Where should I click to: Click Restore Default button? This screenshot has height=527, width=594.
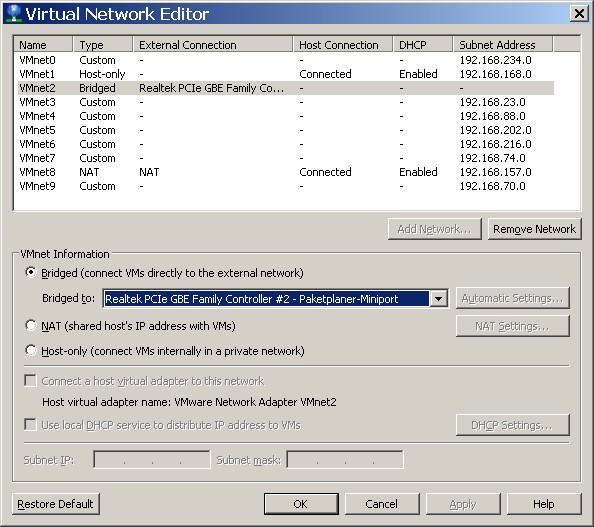[x=56, y=504]
